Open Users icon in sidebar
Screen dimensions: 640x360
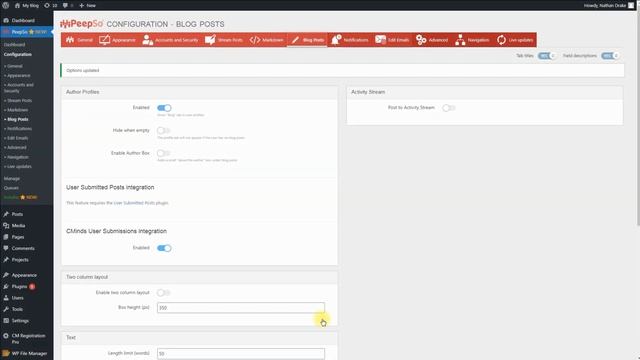6,298
